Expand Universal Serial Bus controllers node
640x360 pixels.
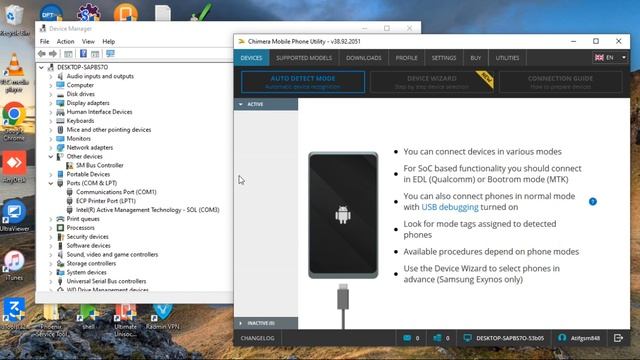click(51, 282)
